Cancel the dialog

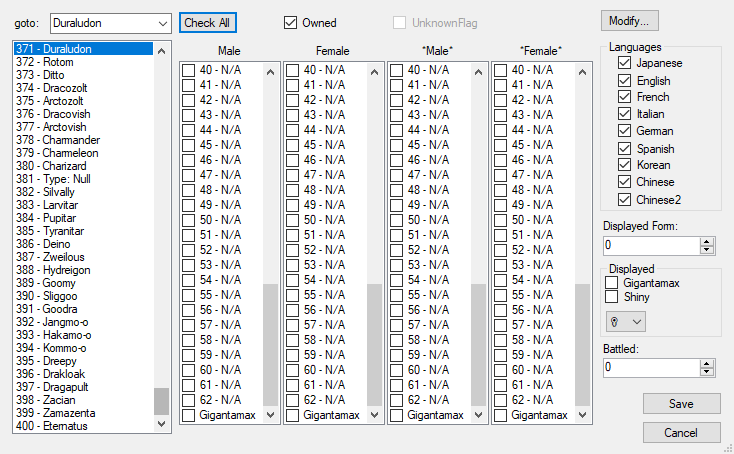coord(682,432)
